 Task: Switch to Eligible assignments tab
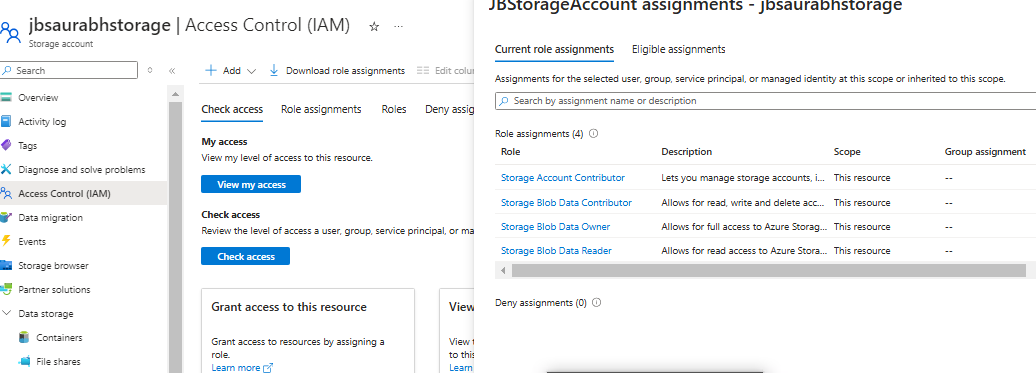click(679, 50)
